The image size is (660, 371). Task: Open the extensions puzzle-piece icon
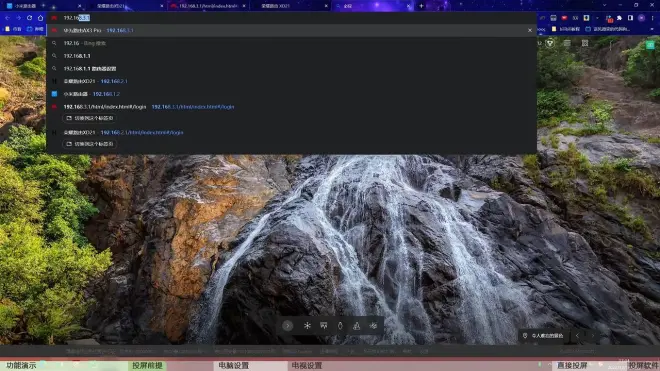pos(620,18)
